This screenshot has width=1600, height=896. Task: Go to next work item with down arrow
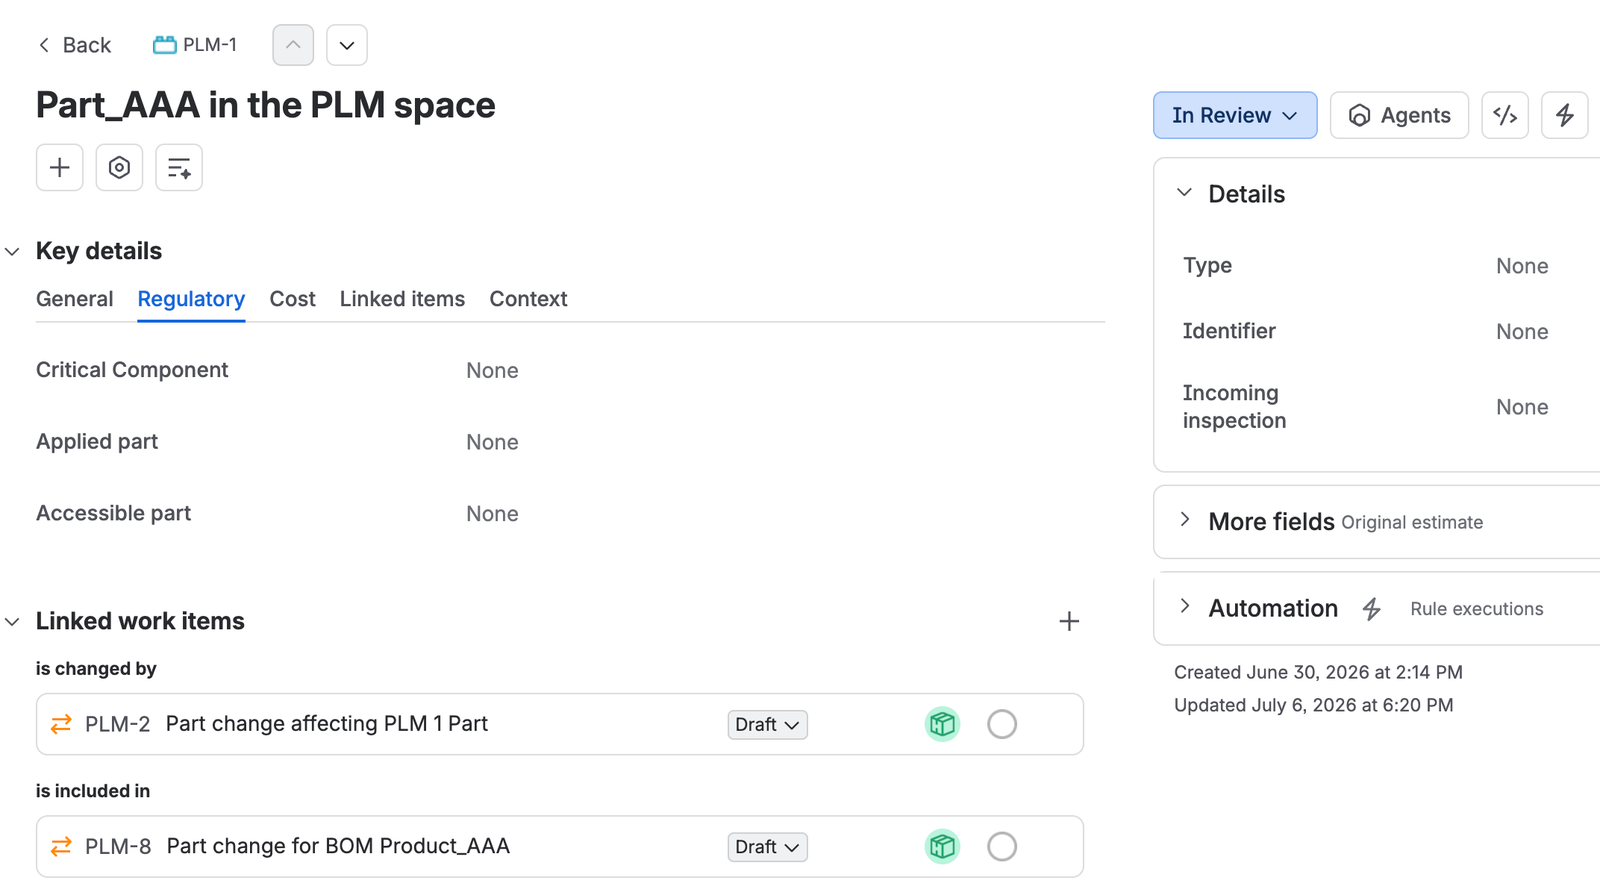click(347, 45)
